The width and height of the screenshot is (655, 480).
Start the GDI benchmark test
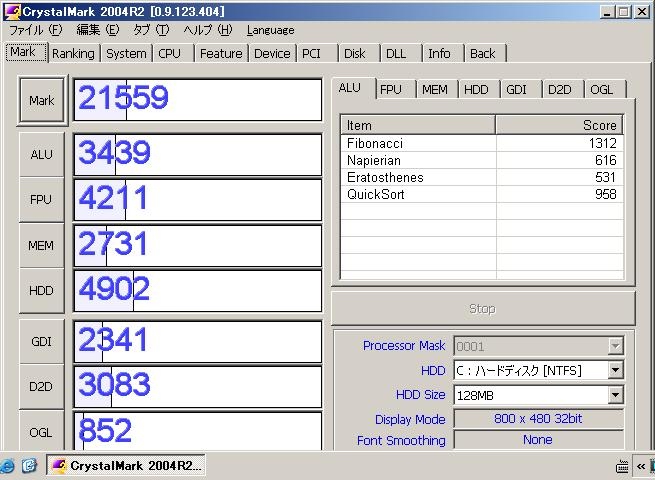(x=41, y=342)
